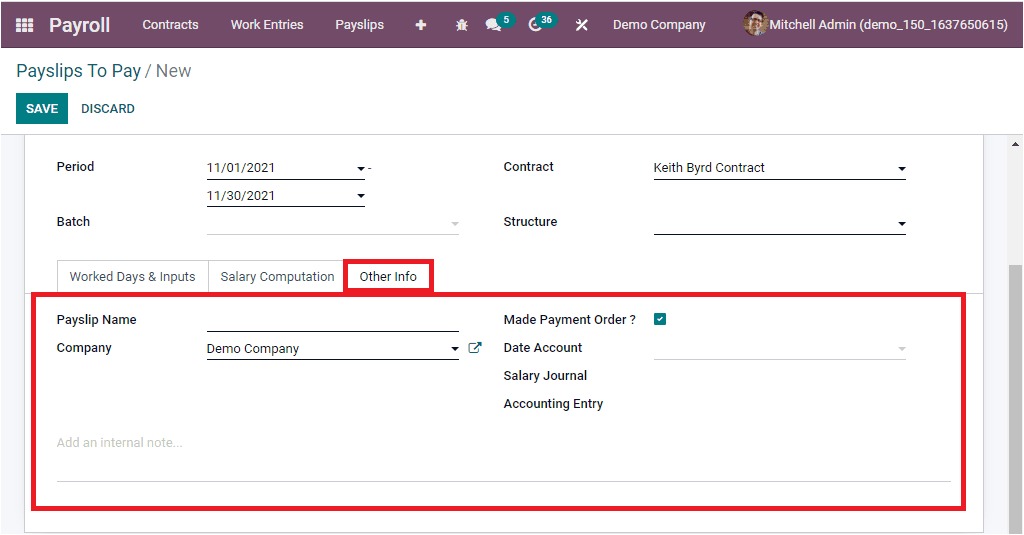This screenshot has height=535, width=1024.
Task: Expand the Contract dropdown
Action: coord(901,169)
